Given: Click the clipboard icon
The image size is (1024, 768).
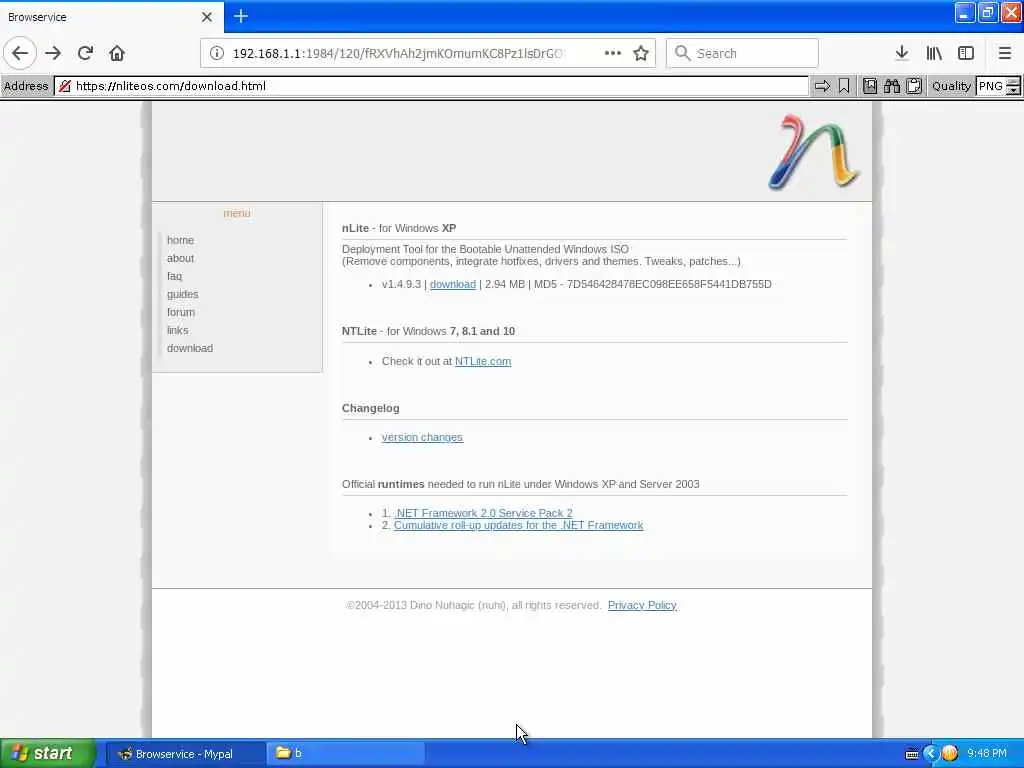Looking at the screenshot, I should point(914,86).
